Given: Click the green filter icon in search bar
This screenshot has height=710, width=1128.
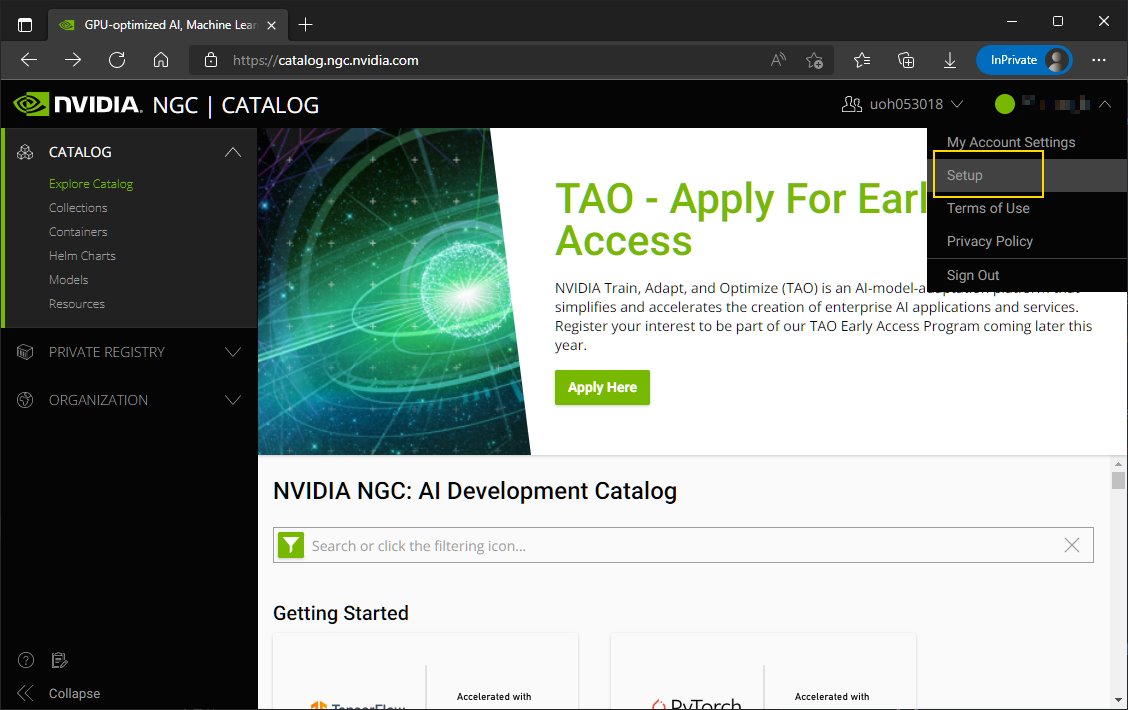Looking at the screenshot, I should point(290,545).
